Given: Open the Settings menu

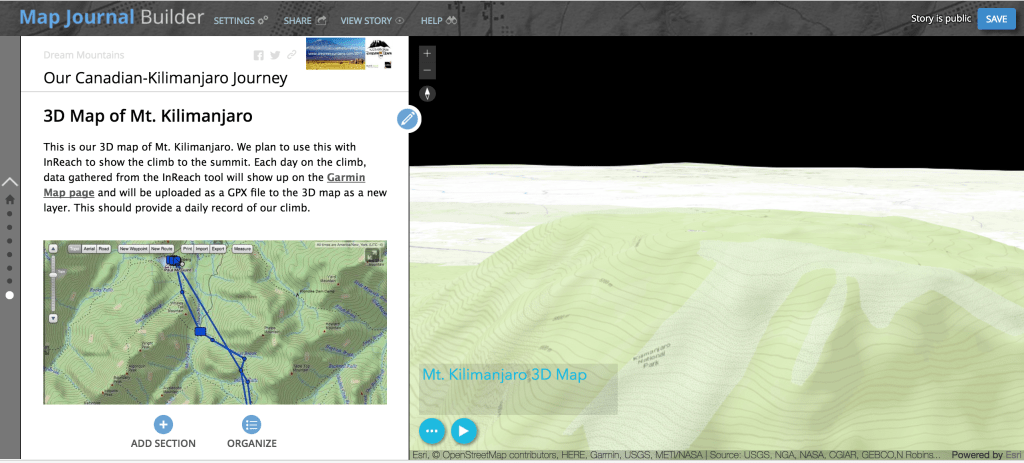Looking at the screenshot, I should tap(240, 20).
